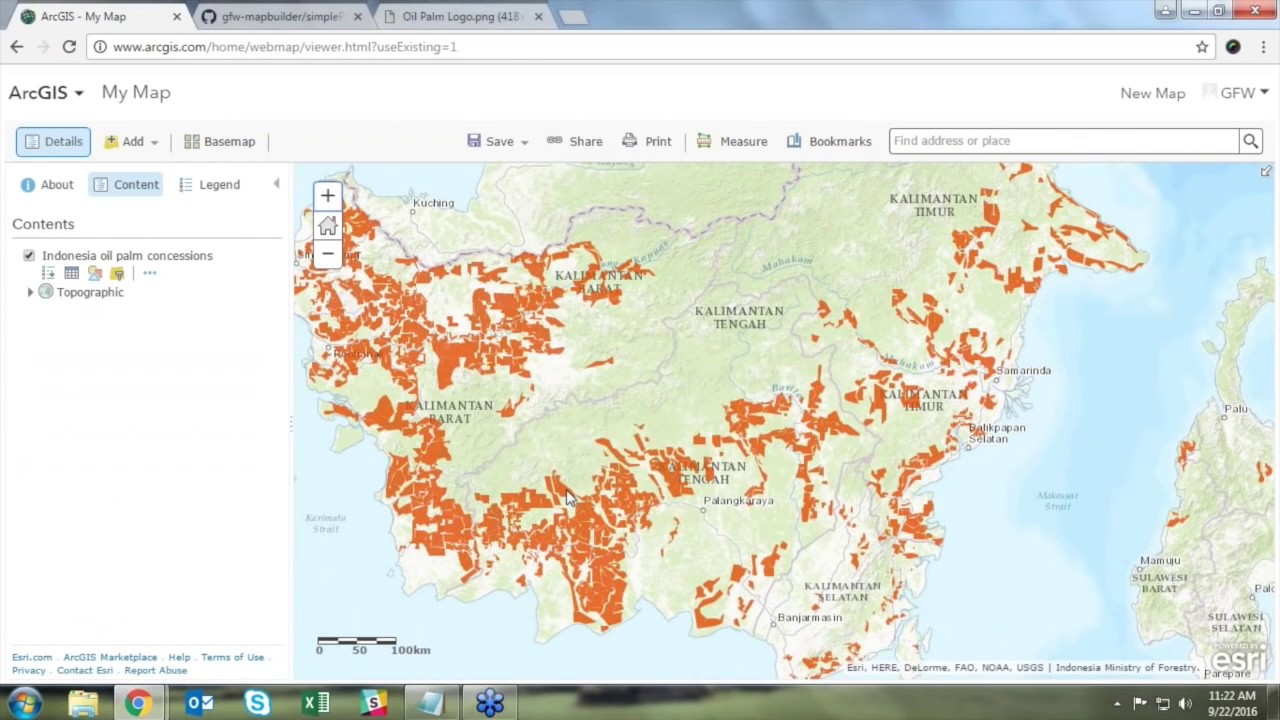Switch to the About tab
1280x720 pixels.
pyautogui.click(x=47, y=185)
